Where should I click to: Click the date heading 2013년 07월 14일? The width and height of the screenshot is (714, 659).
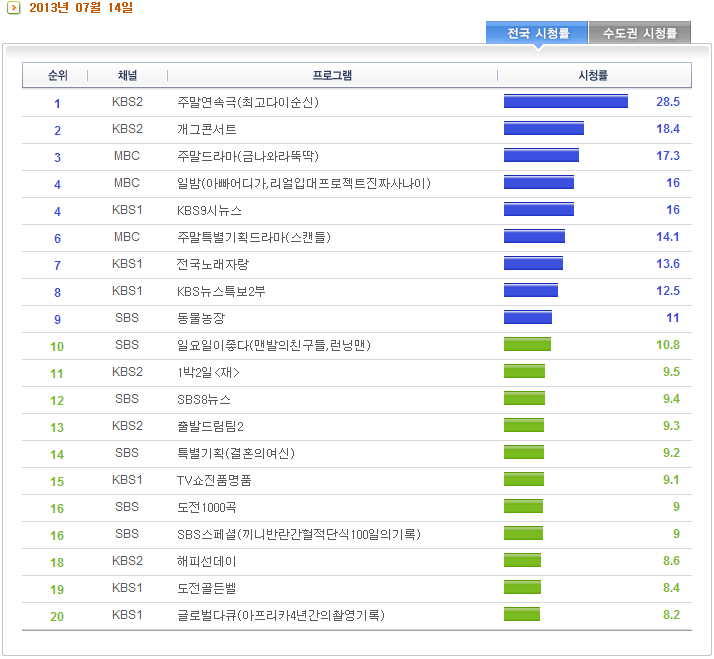(x=81, y=8)
